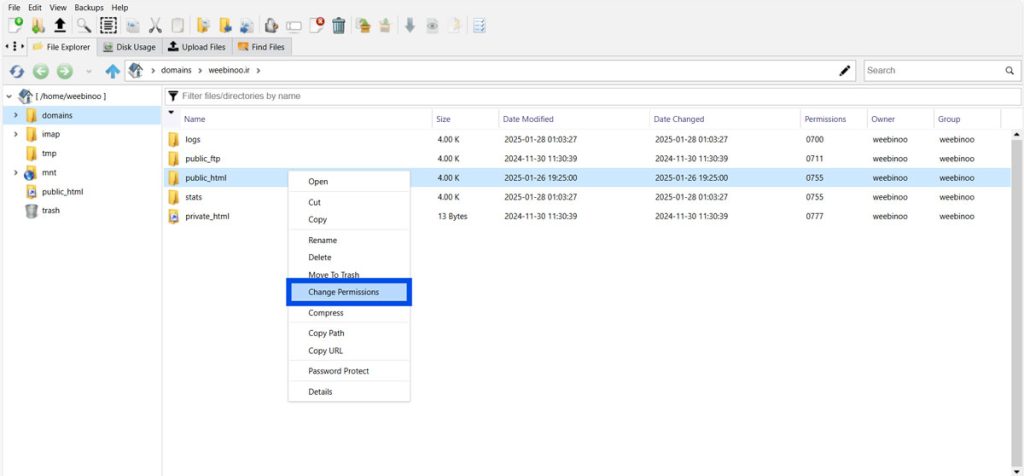Expand the imap folder tree node
Screen dimensions: 1024x476
click(15, 134)
